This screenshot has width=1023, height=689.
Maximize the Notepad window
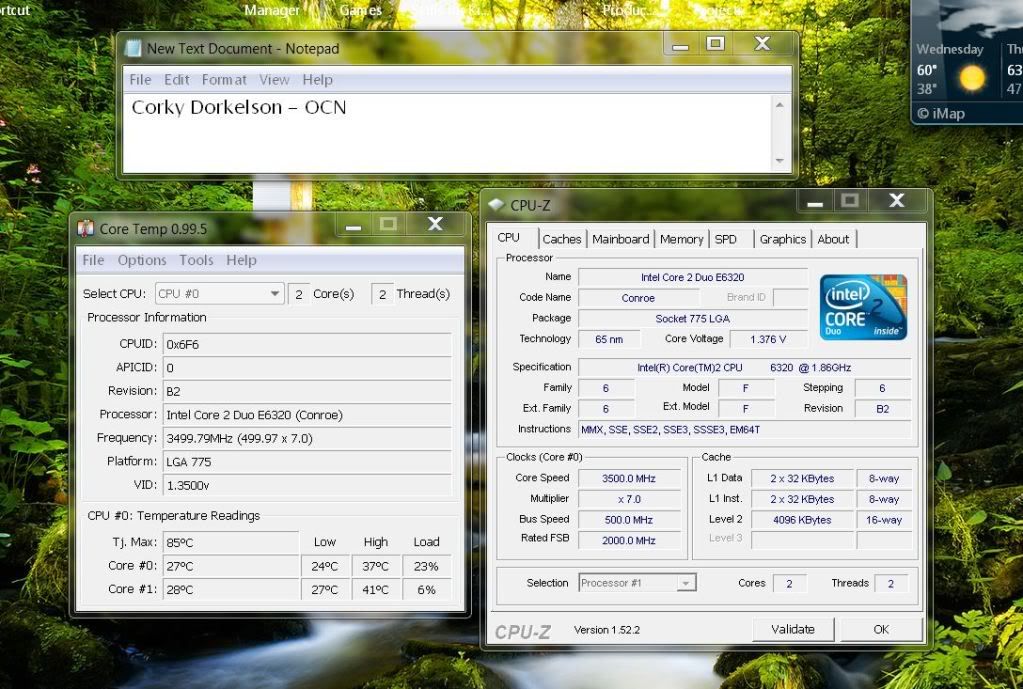point(716,44)
